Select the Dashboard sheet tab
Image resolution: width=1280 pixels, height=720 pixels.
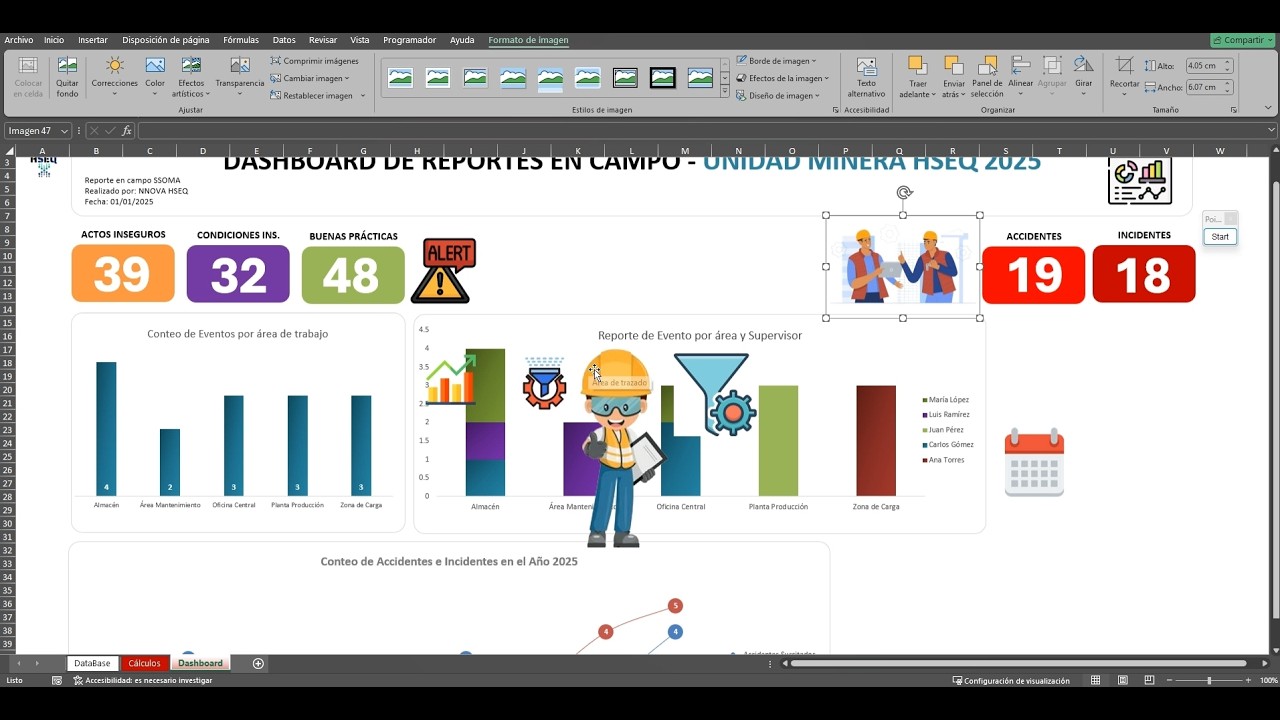point(200,663)
